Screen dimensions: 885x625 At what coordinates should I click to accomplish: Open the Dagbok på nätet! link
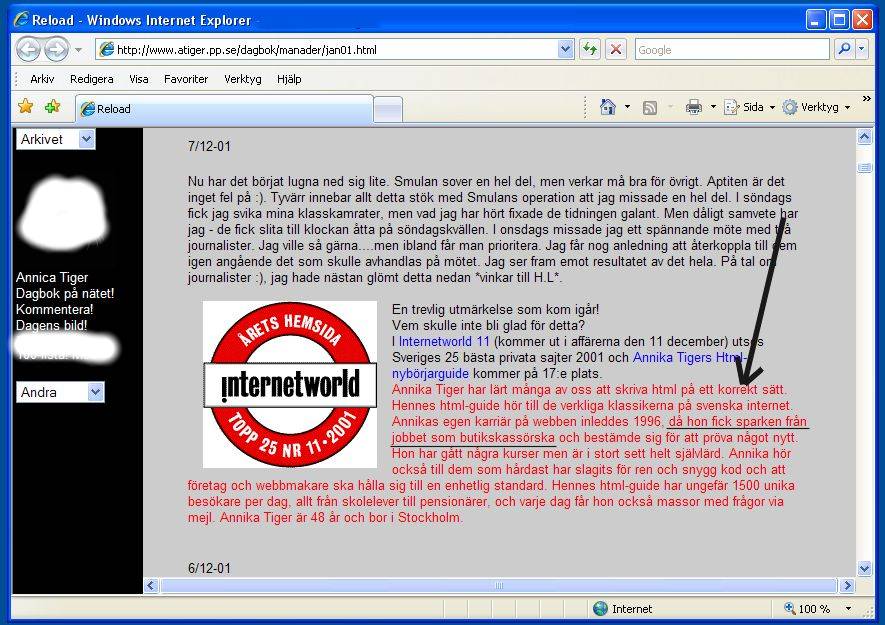coord(65,293)
